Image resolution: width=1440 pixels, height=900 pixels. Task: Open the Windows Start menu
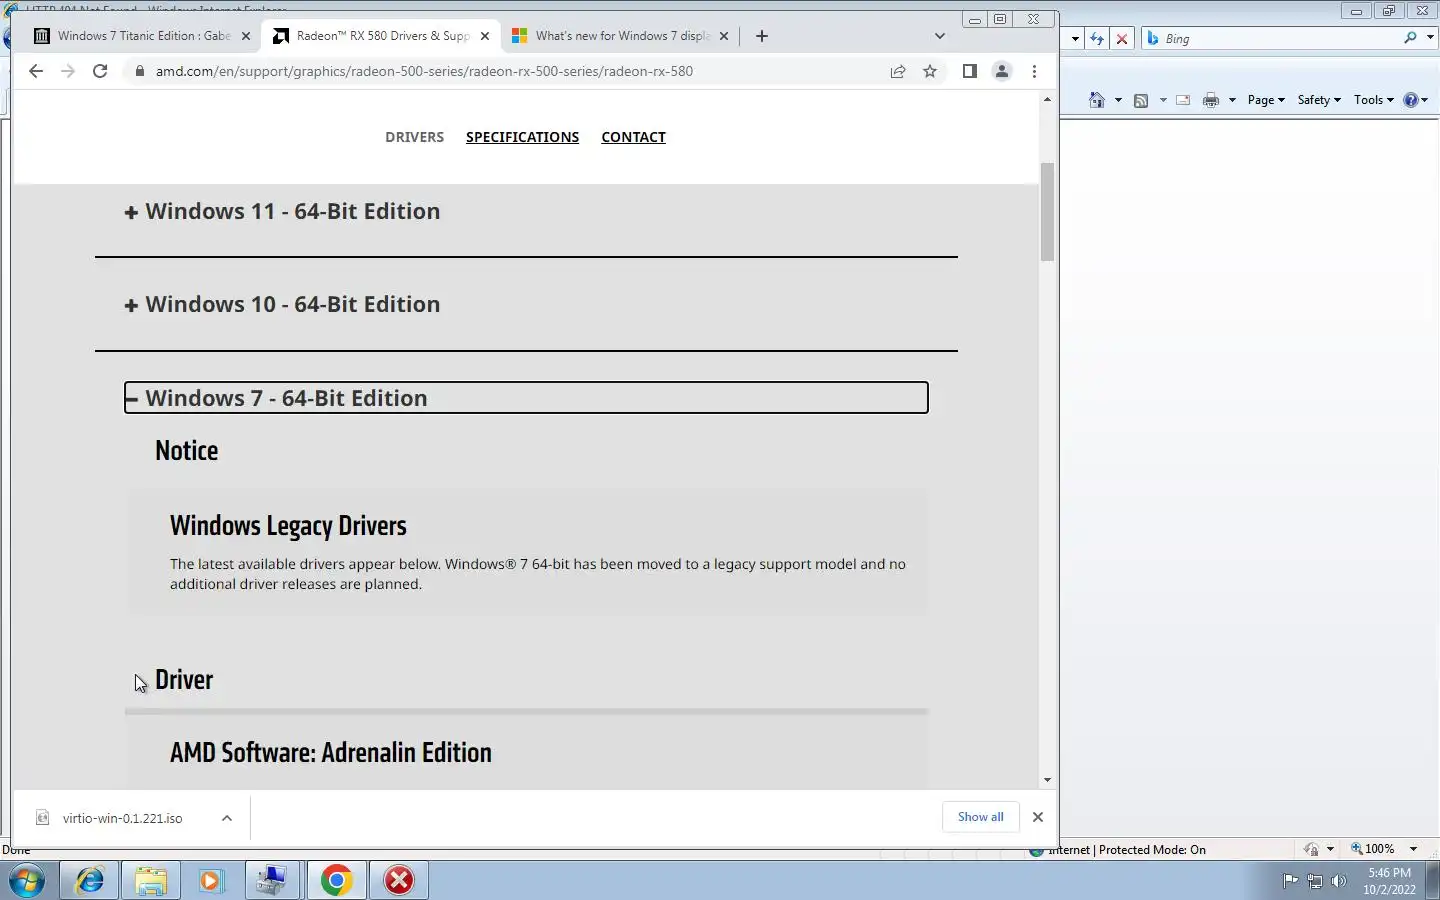pyautogui.click(x=27, y=880)
